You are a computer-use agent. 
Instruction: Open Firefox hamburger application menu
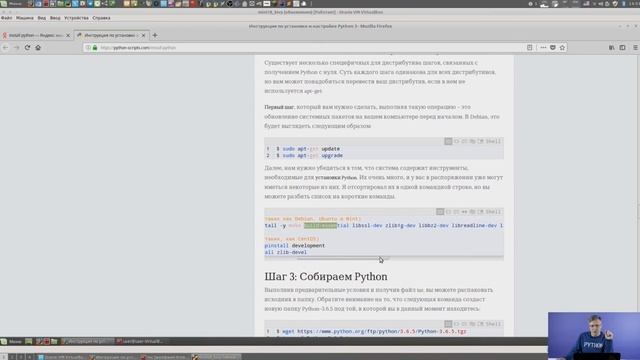[636, 48]
